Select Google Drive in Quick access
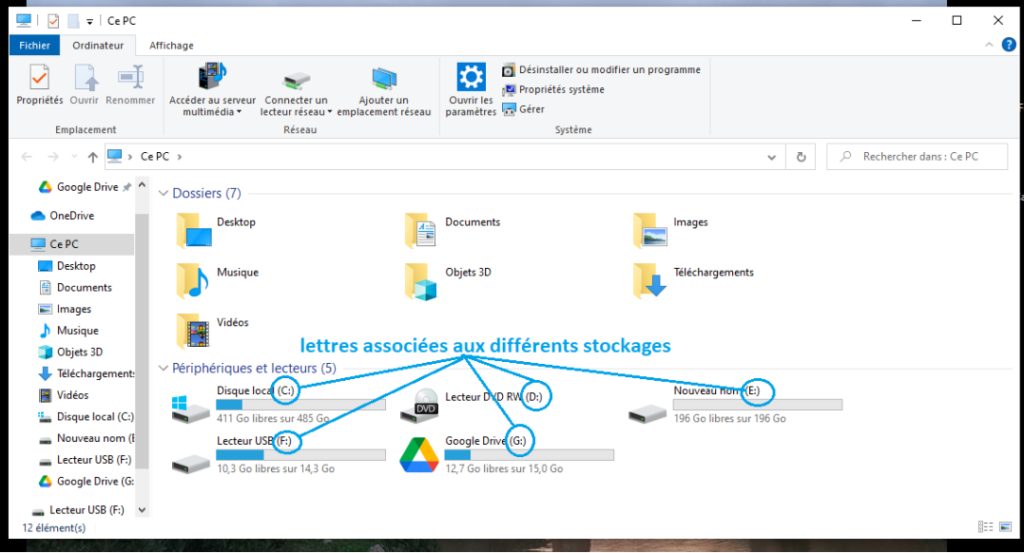 [84, 187]
